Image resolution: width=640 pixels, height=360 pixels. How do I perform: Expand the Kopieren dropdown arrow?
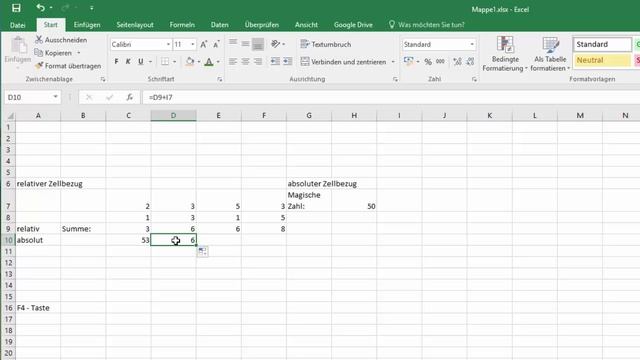click(78, 53)
